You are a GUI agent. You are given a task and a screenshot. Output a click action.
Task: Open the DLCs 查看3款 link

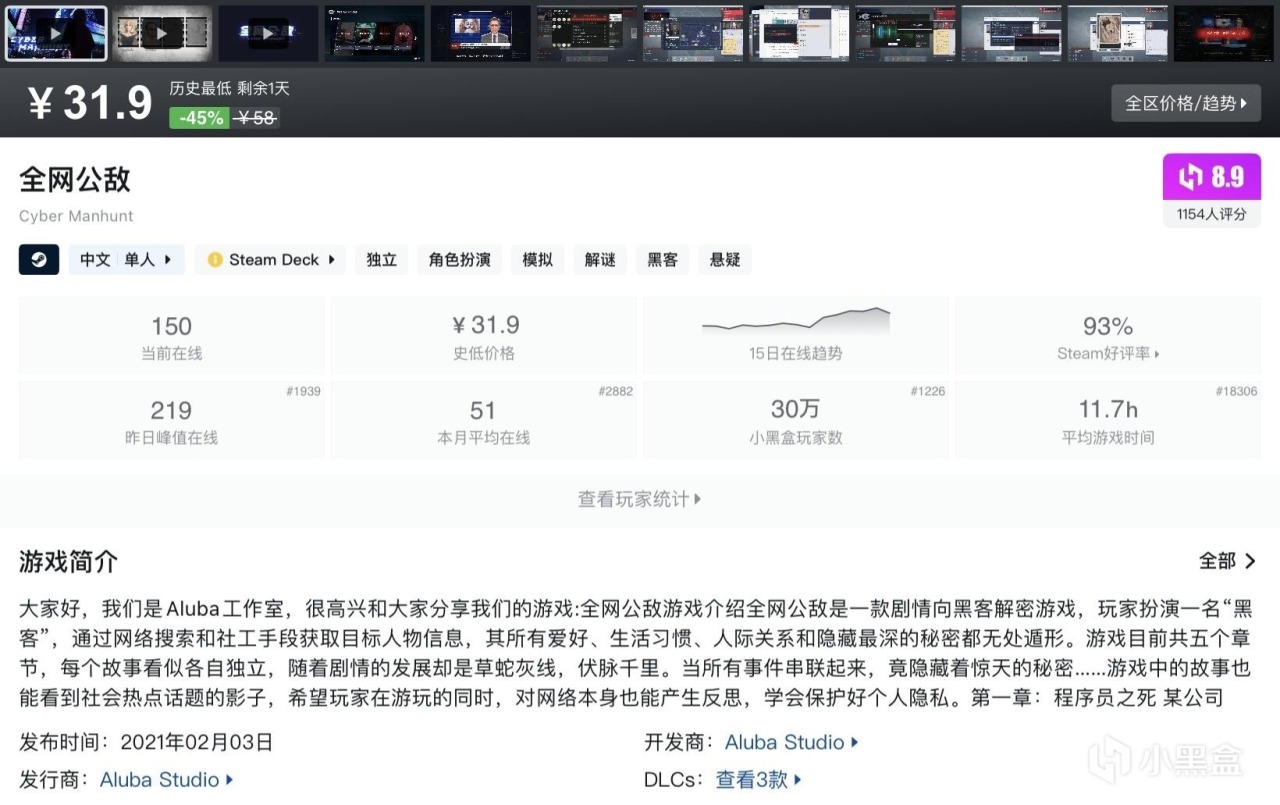click(759, 780)
